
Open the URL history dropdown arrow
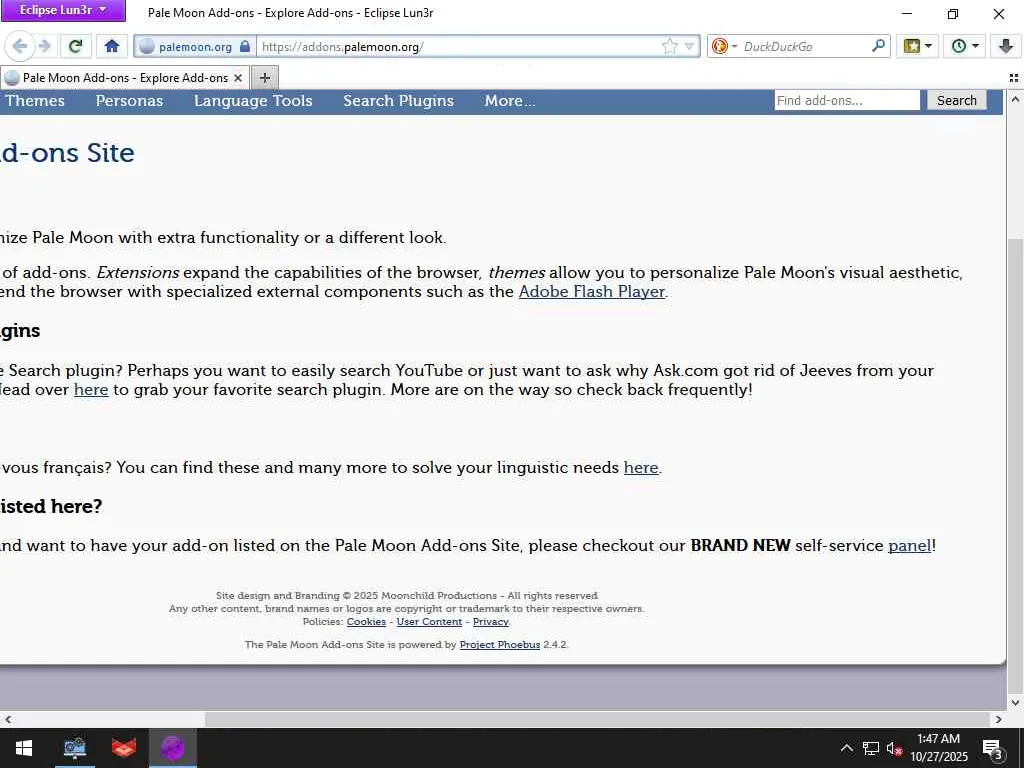tap(689, 46)
